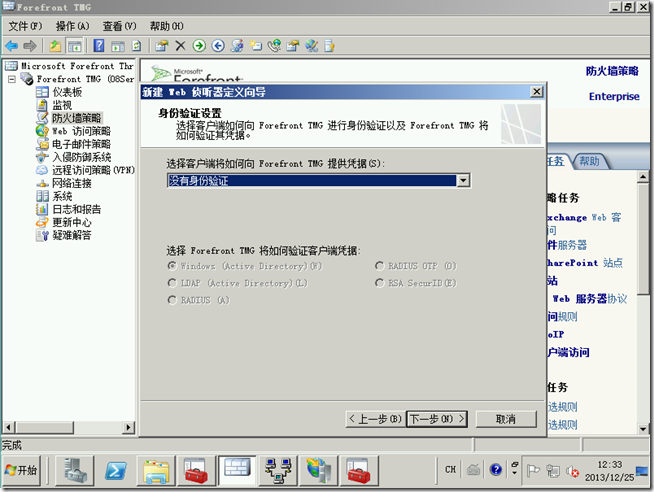Click the gray forward arrow toolbar icon

(30, 46)
